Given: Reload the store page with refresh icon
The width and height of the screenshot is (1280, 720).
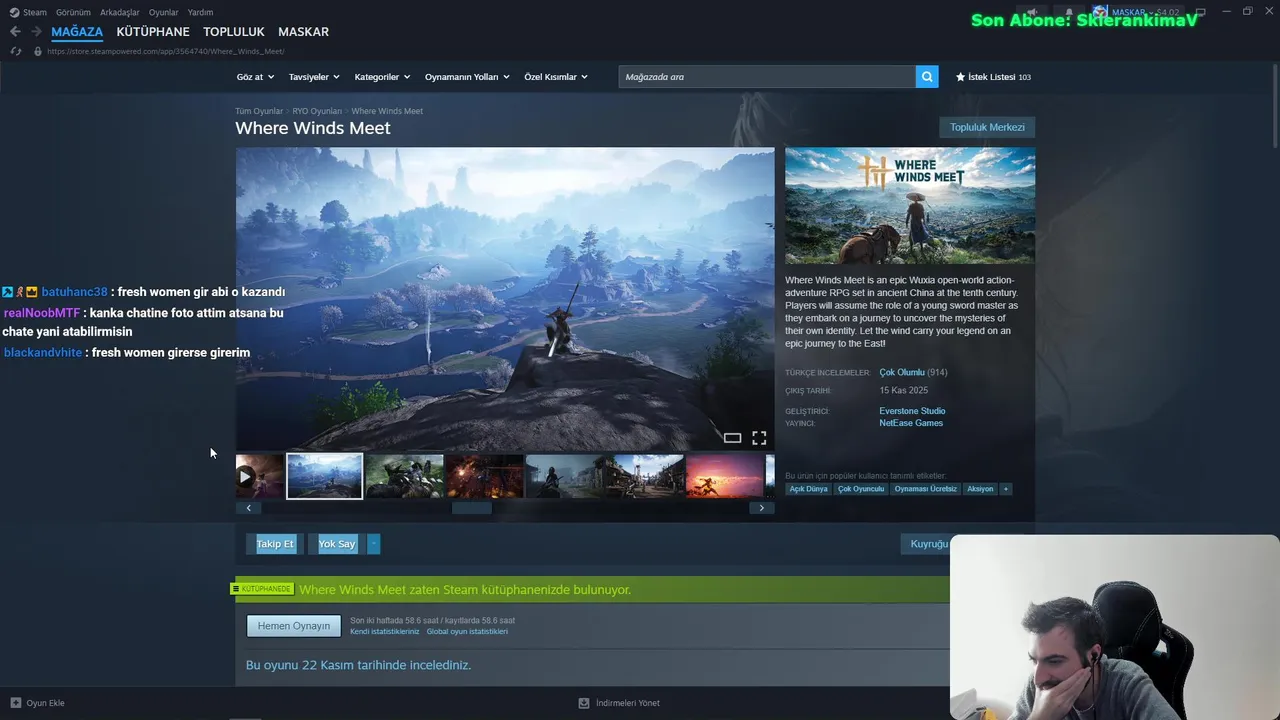Looking at the screenshot, I should click(15, 51).
